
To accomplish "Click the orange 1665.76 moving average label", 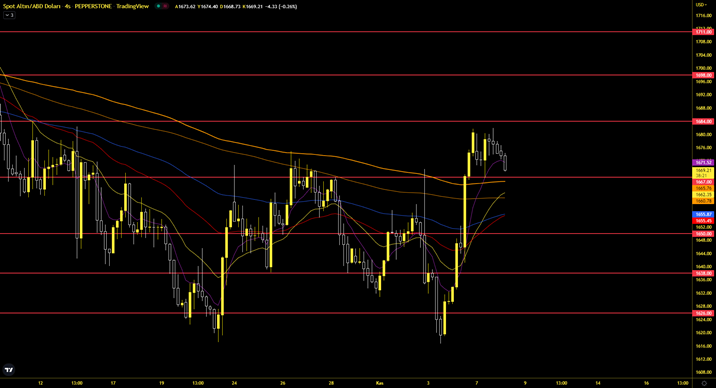I will [x=703, y=188].
